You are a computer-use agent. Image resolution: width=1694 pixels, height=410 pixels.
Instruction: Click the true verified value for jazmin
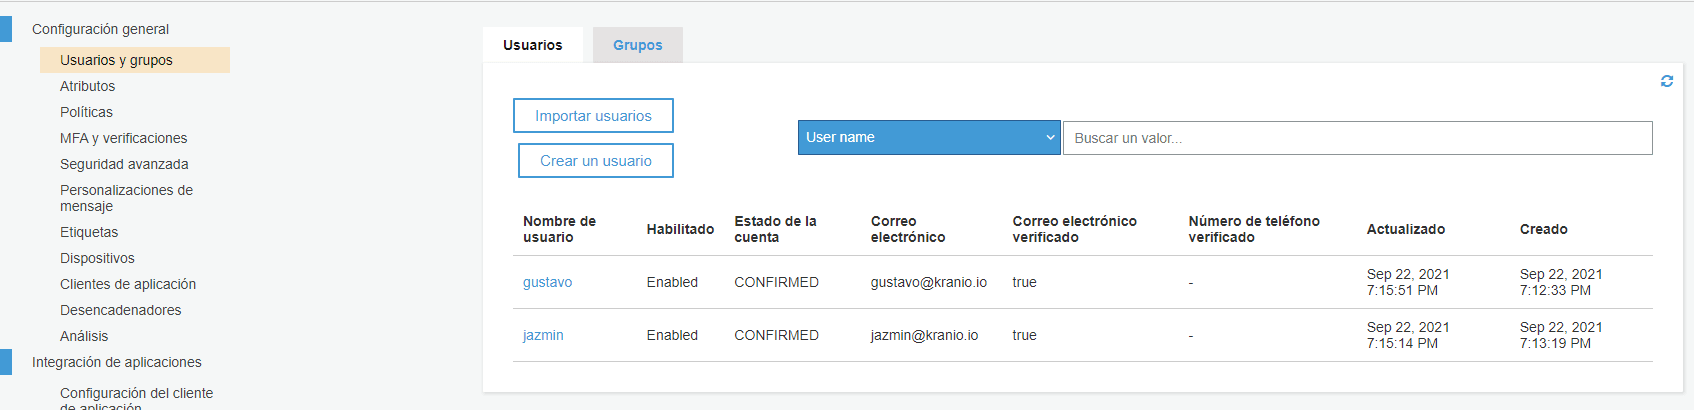(x=1024, y=336)
